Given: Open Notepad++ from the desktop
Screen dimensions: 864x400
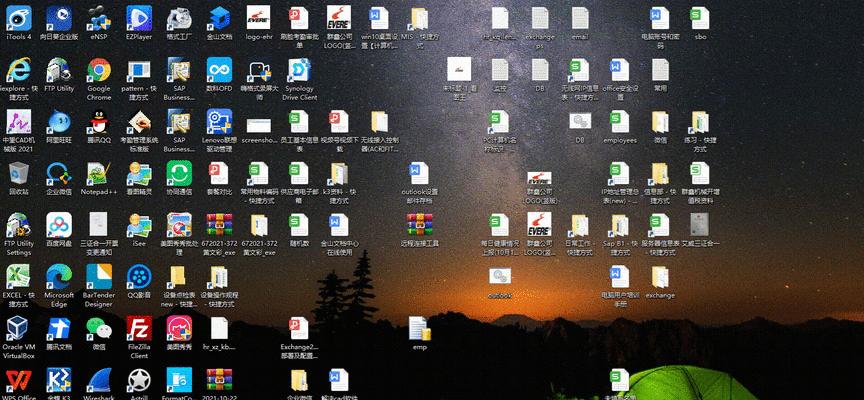Looking at the screenshot, I should coord(99,174).
